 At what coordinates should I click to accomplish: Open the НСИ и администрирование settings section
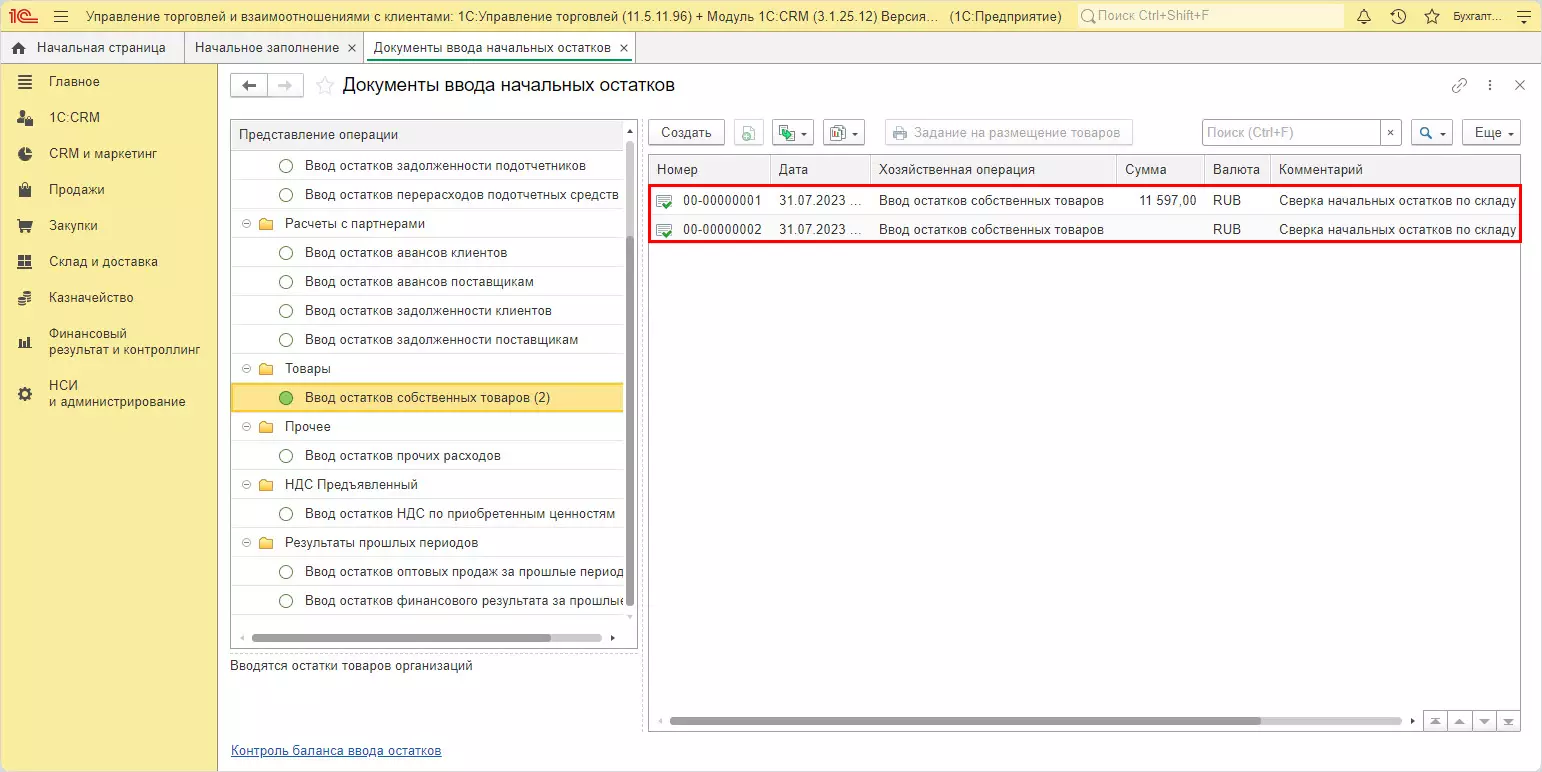point(116,393)
